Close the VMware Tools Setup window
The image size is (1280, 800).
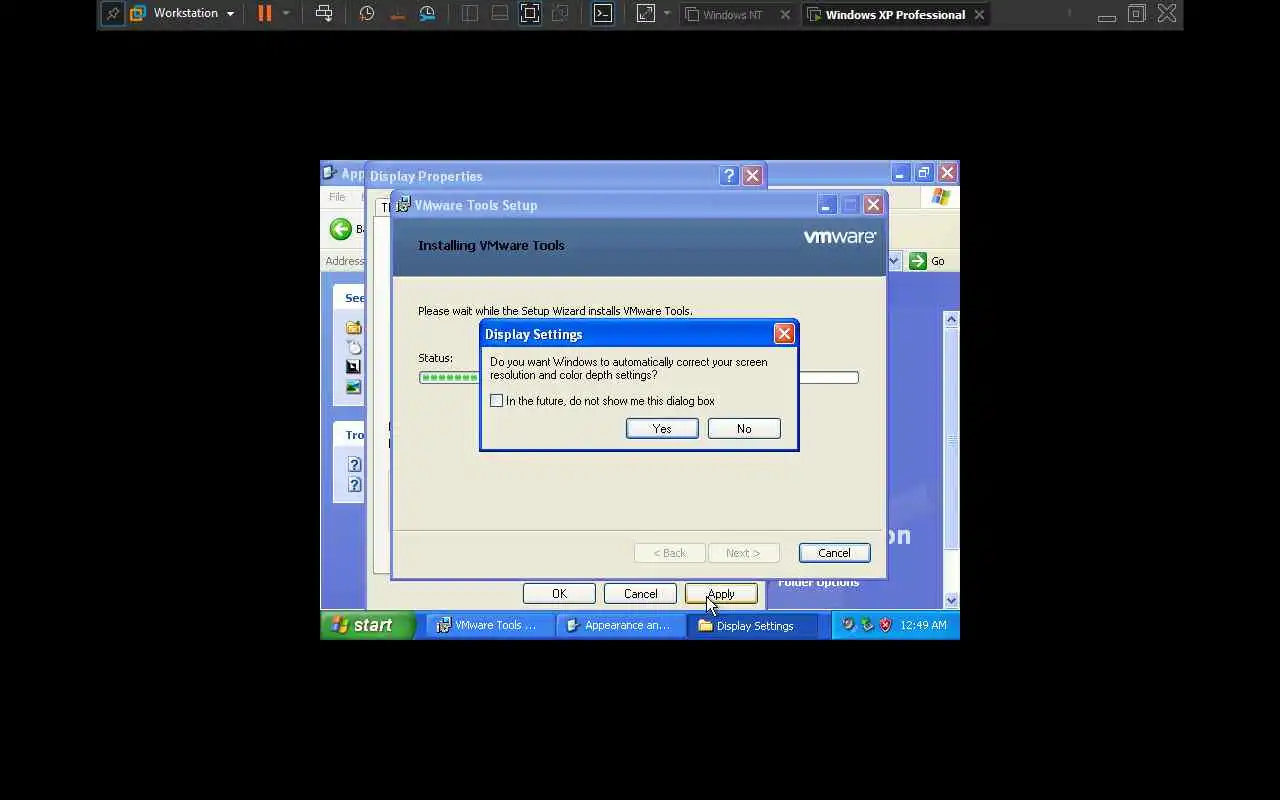click(873, 205)
